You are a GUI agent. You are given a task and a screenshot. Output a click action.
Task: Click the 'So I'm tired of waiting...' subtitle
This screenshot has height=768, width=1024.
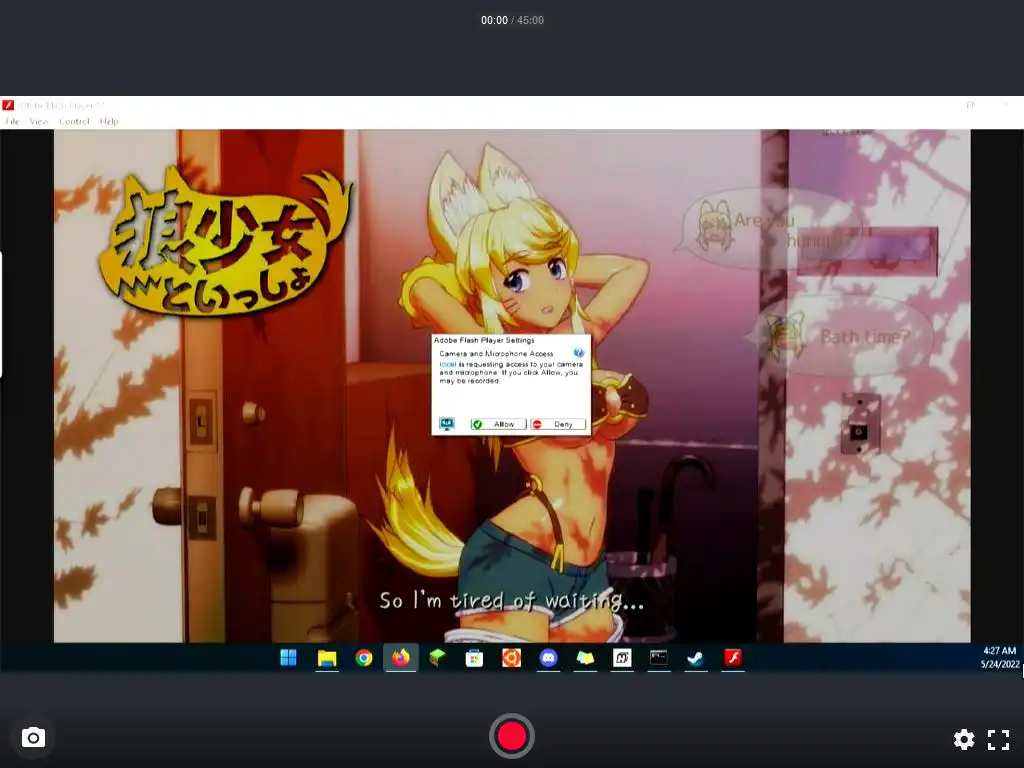(511, 600)
